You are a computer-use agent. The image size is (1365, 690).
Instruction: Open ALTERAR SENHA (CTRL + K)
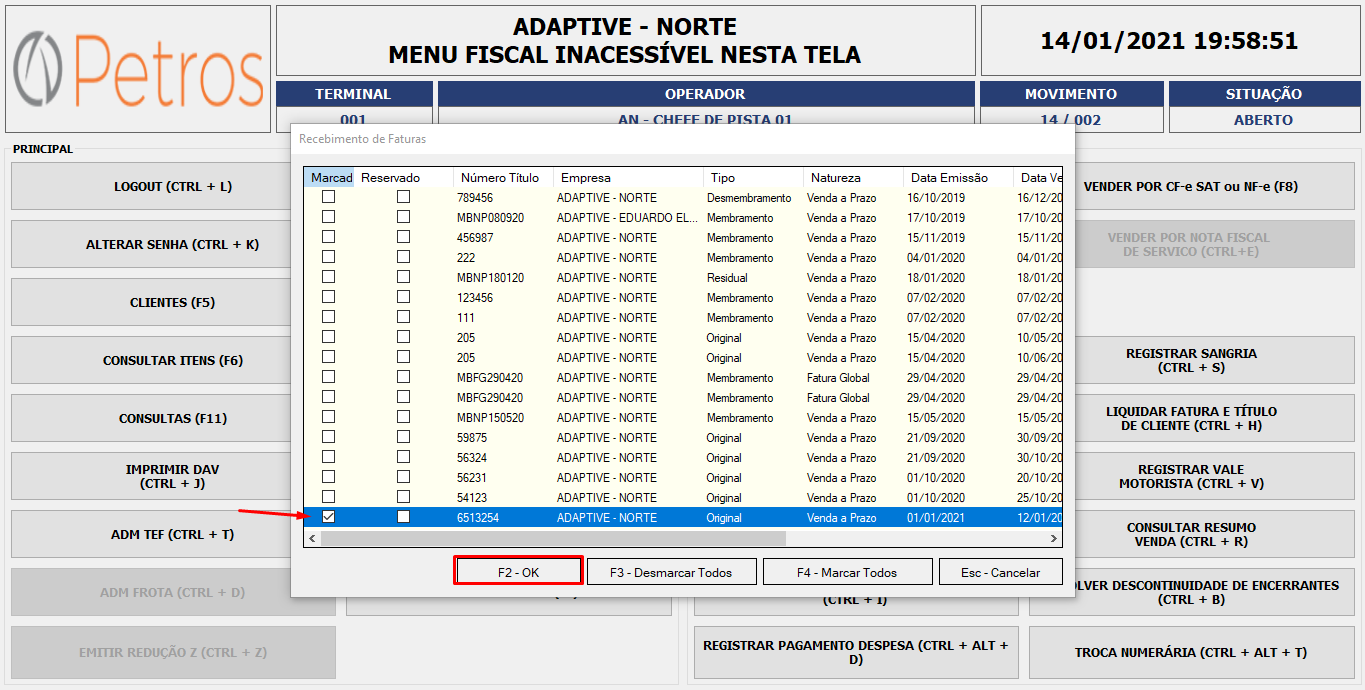coord(150,245)
